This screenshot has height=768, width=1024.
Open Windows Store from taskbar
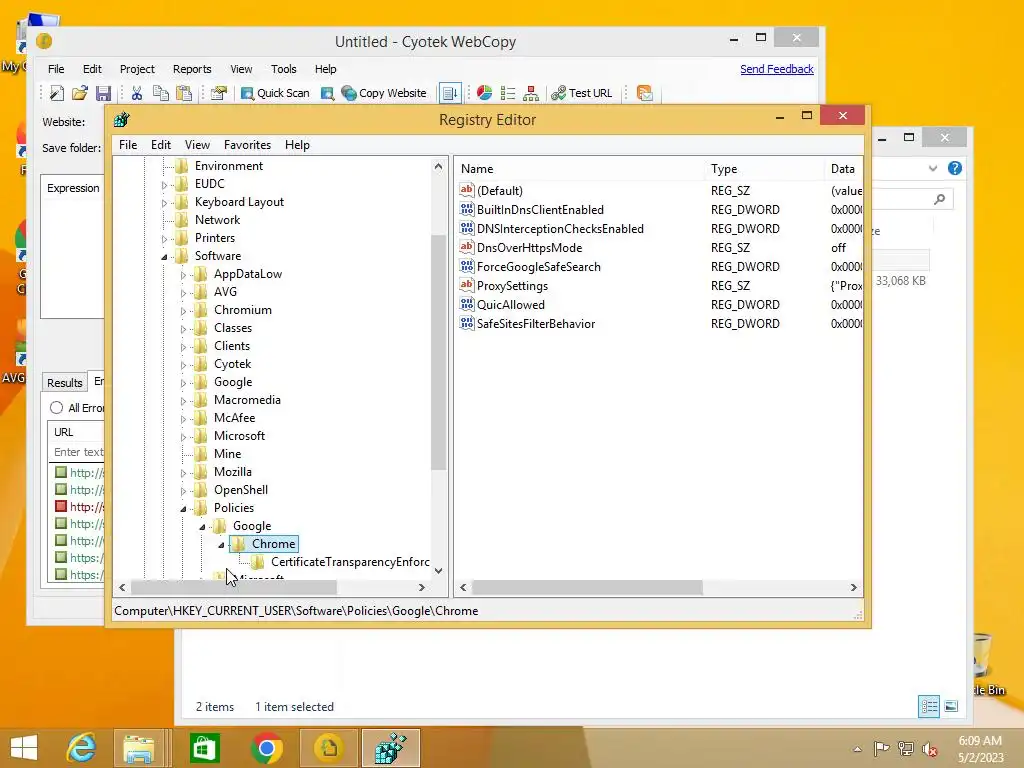[204, 748]
